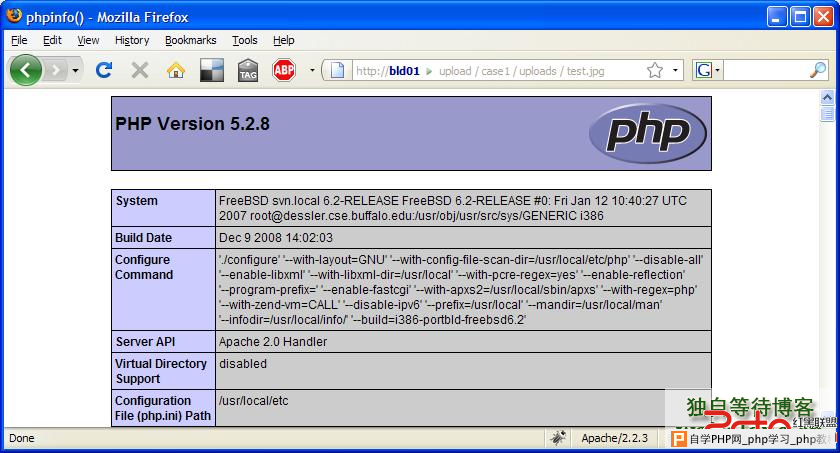Open the address bar history dropdown
The height and width of the screenshot is (453, 840).
pos(675,70)
